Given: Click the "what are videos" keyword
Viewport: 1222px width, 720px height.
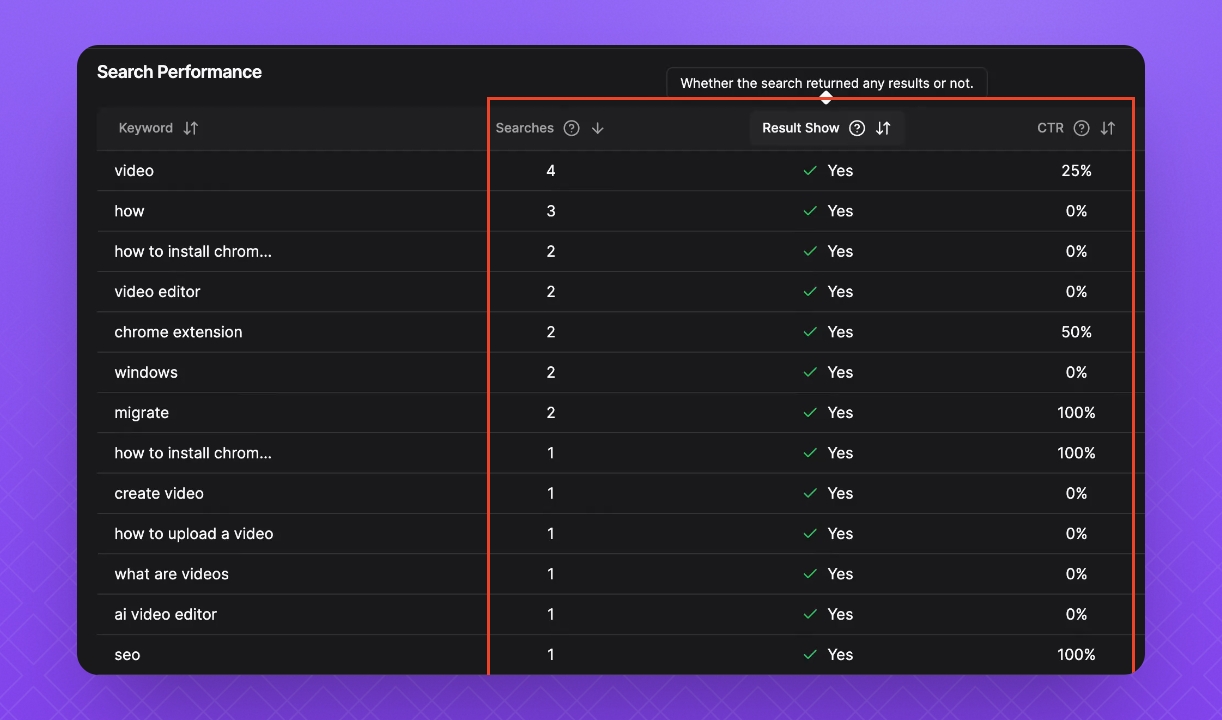Looking at the screenshot, I should tap(171, 574).
